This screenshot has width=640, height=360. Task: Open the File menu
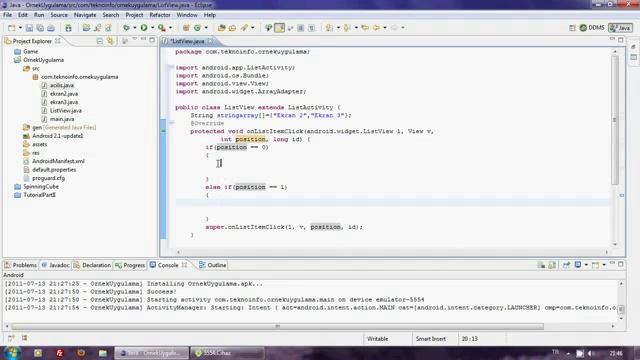click(x=7, y=15)
